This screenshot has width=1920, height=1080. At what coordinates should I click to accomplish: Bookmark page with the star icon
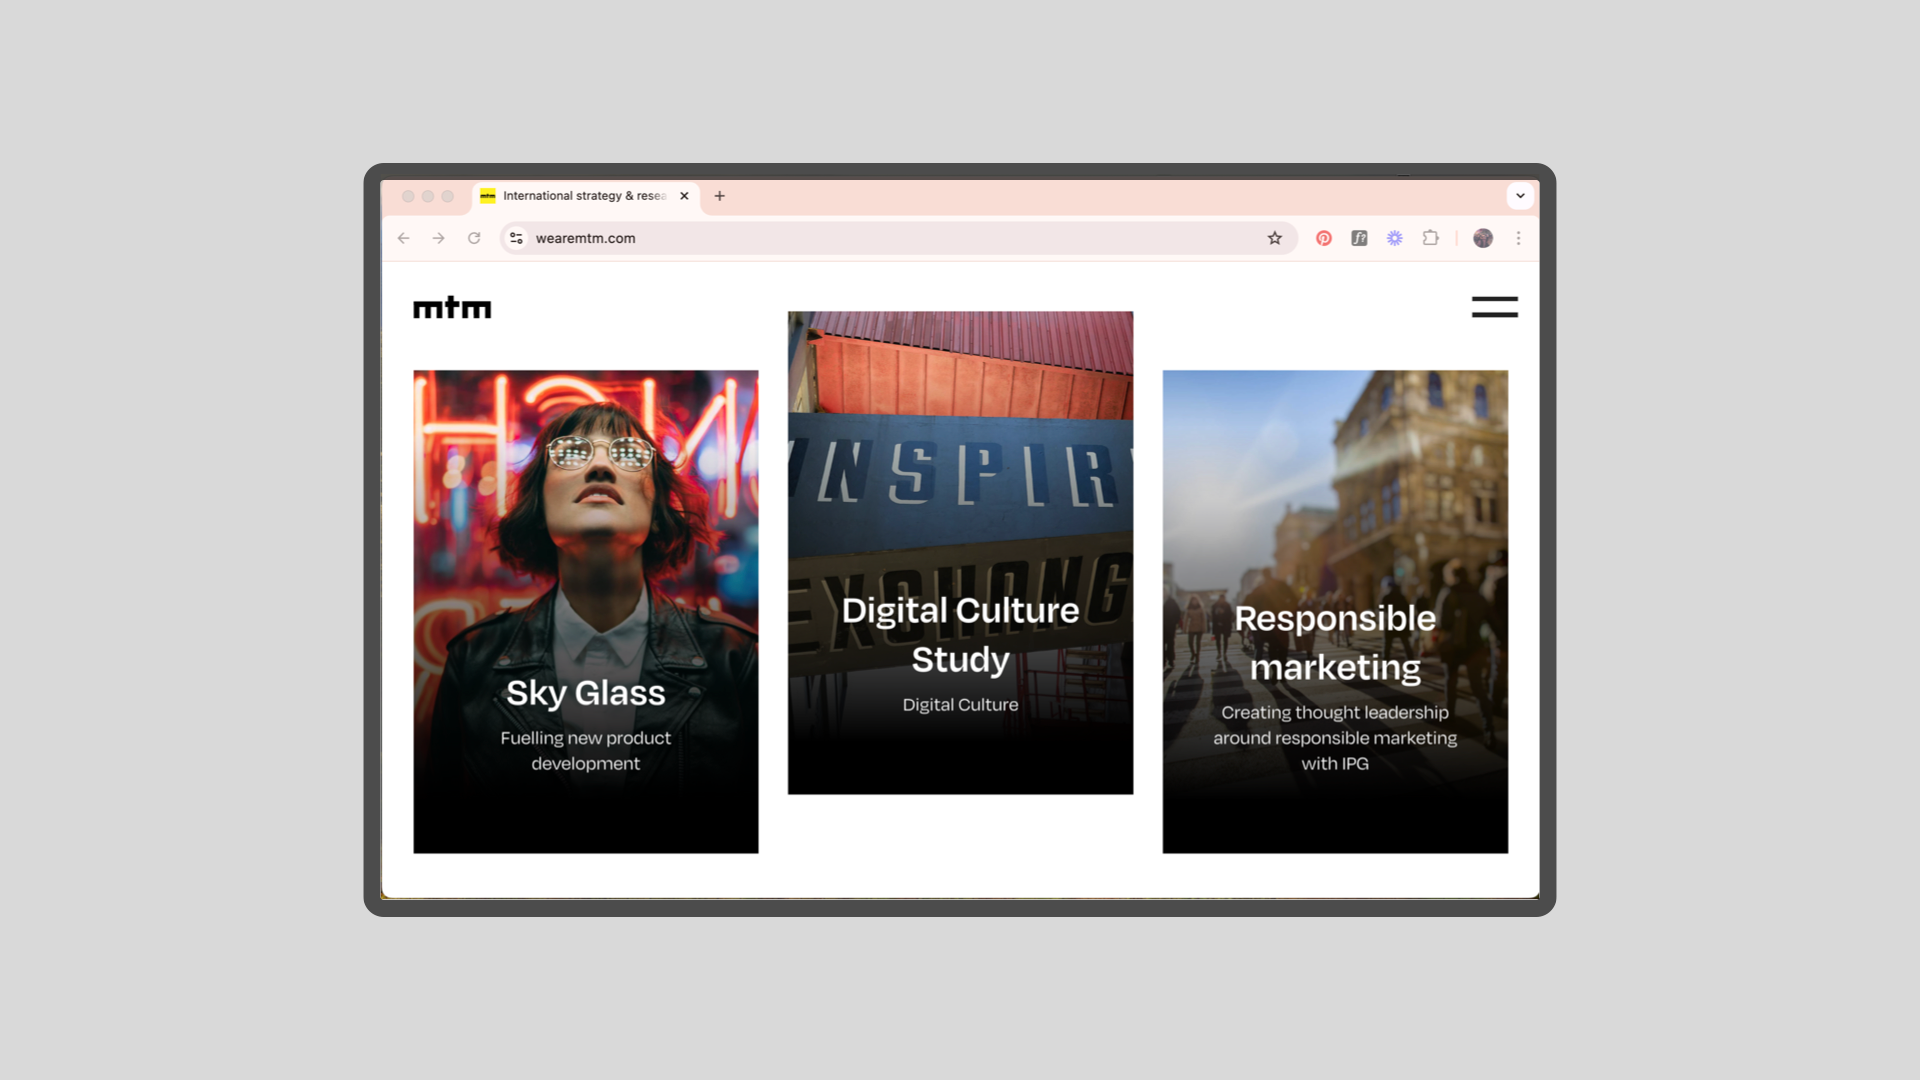tap(1274, 238)
